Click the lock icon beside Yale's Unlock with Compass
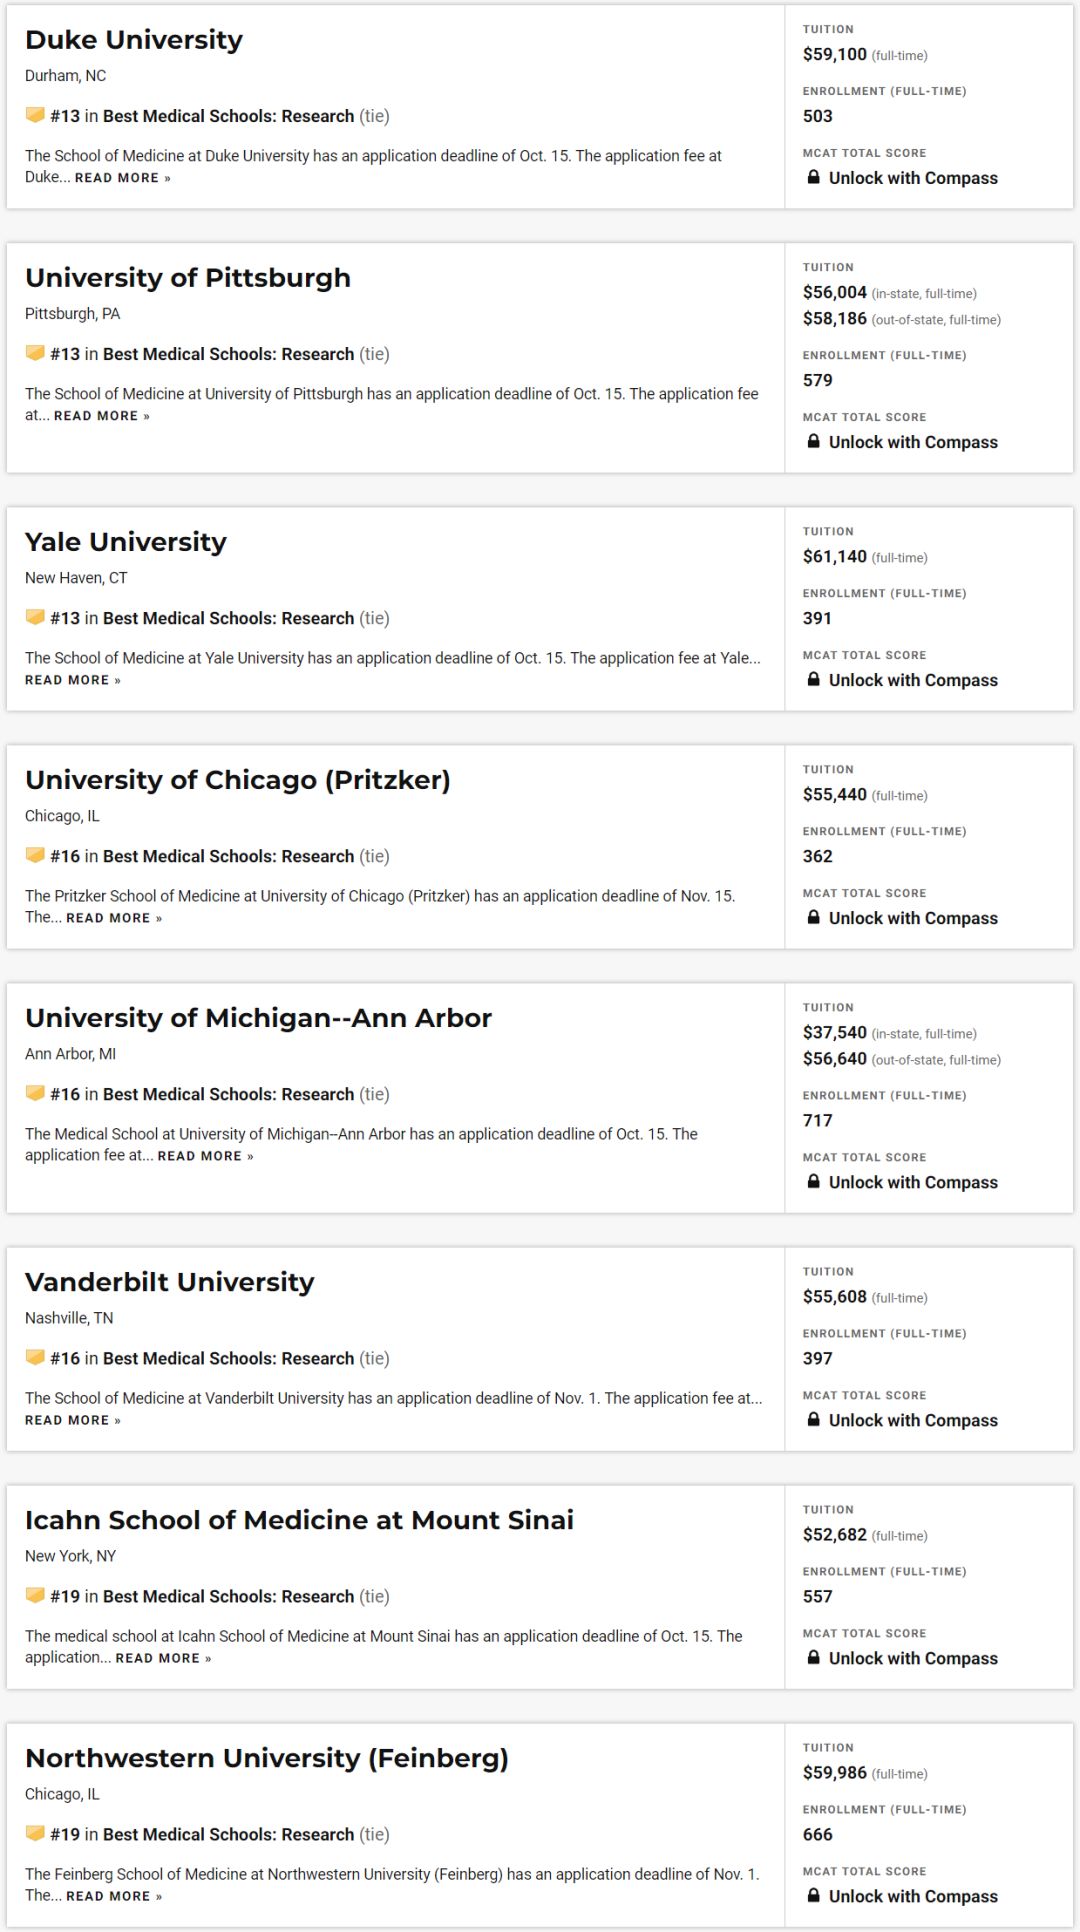 coord(814,679)
